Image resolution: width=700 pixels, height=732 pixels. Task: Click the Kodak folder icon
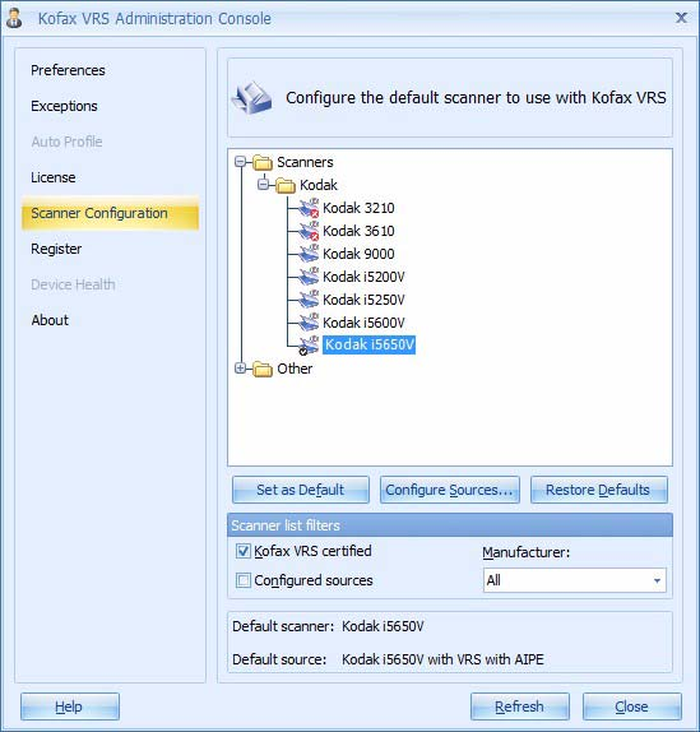click(285, 185)
